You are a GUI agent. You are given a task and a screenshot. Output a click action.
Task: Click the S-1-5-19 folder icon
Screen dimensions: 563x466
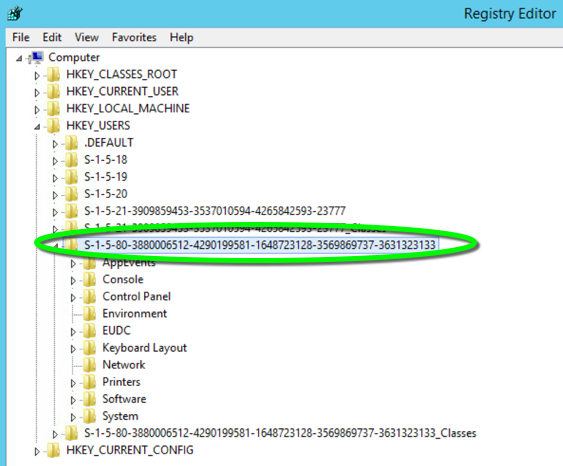pyautogui.click(x=71, y=177)
